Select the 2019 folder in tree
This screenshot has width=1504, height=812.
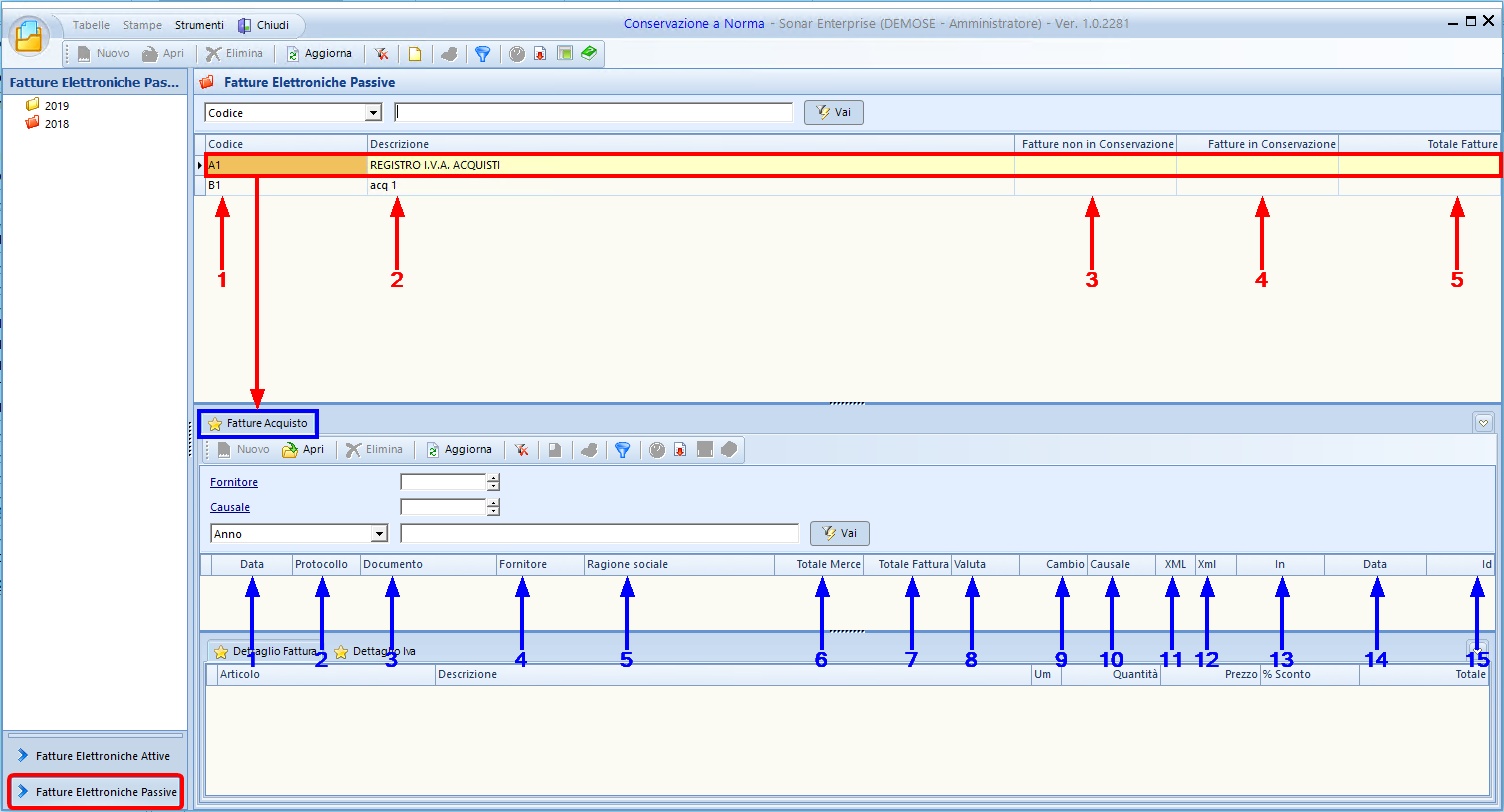pyautogui.click(x=56, y=105)
